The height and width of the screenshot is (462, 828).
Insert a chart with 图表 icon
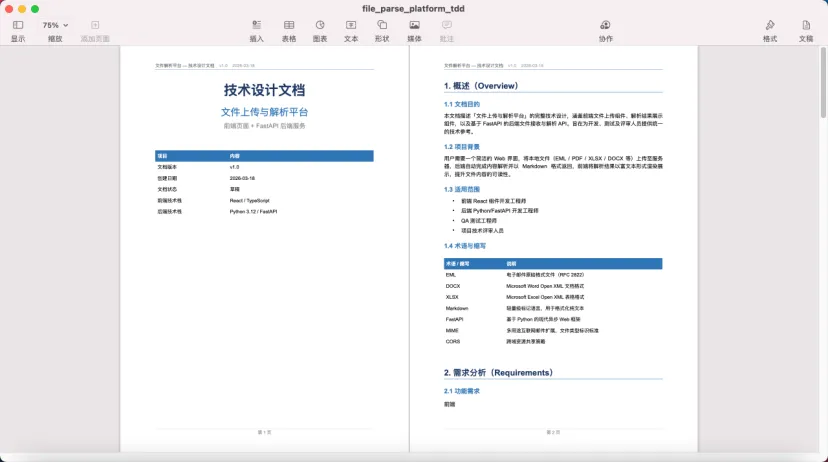coord(320,25)
